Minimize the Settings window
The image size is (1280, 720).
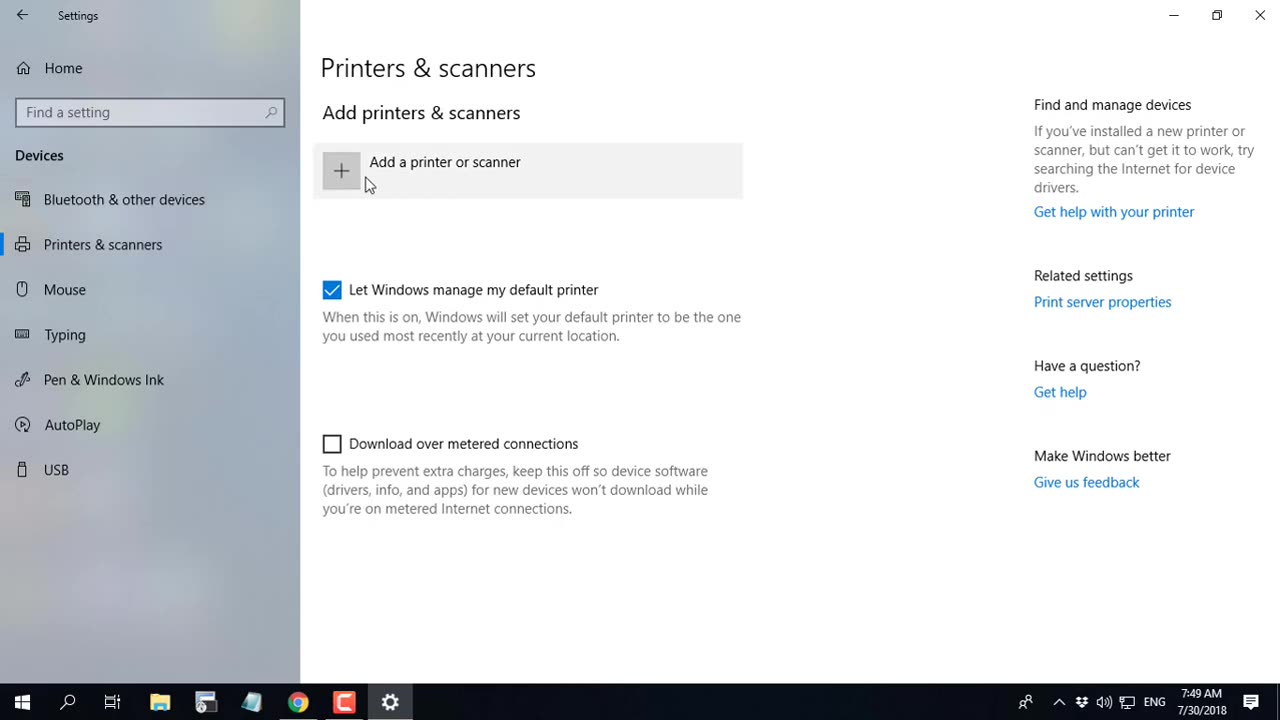1174,15
